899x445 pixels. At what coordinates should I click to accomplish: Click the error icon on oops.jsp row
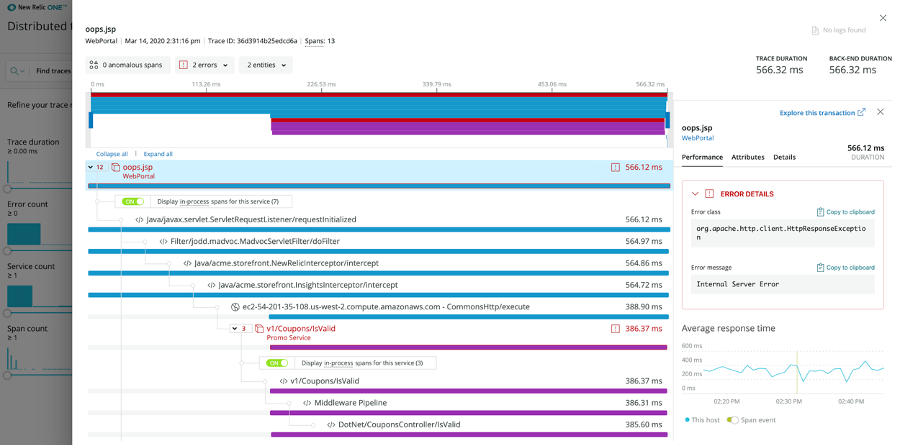click(x=615, y=167)
